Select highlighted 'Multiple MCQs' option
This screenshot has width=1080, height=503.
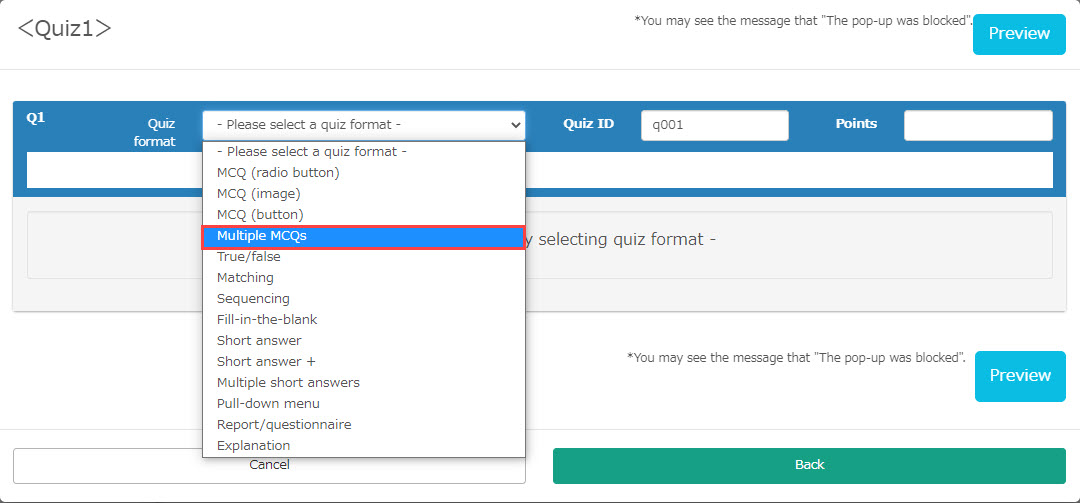click(x=262, y=236)
